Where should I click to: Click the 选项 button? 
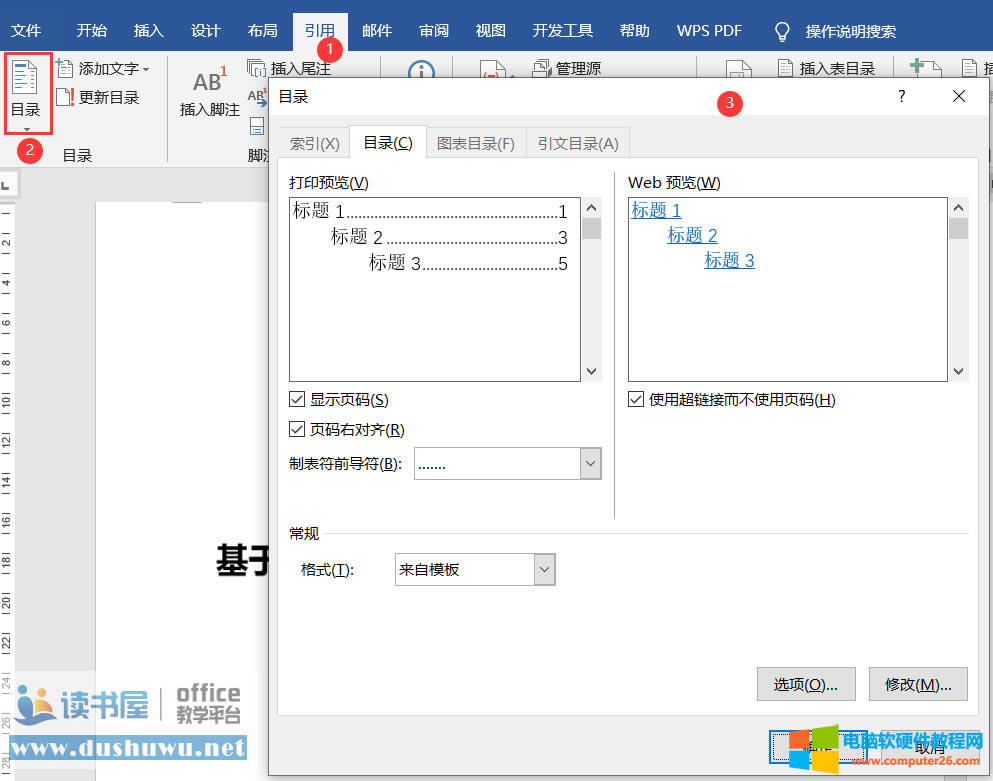[806, 685]
